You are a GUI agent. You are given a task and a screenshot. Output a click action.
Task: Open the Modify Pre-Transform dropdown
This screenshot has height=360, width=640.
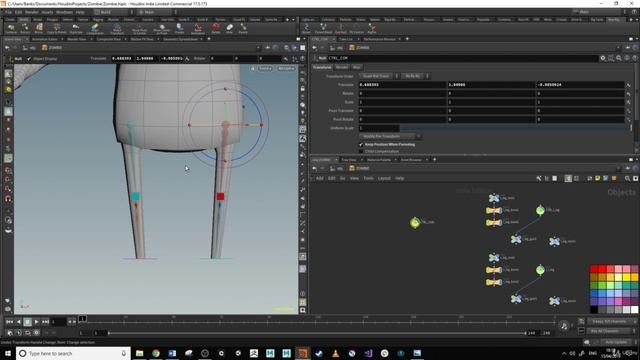[x=390, y=136]
